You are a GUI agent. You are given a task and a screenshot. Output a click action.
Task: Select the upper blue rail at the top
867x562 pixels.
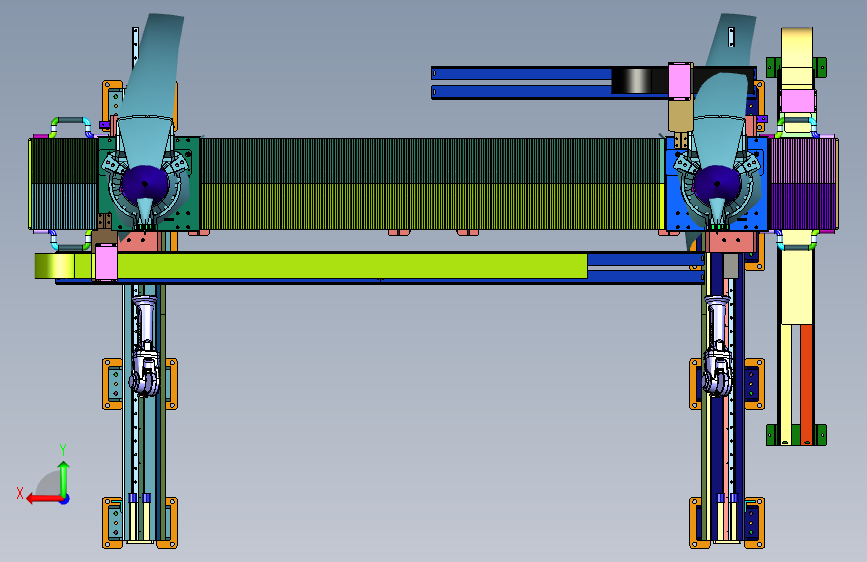pyautogui.click(x=521, y=74)
